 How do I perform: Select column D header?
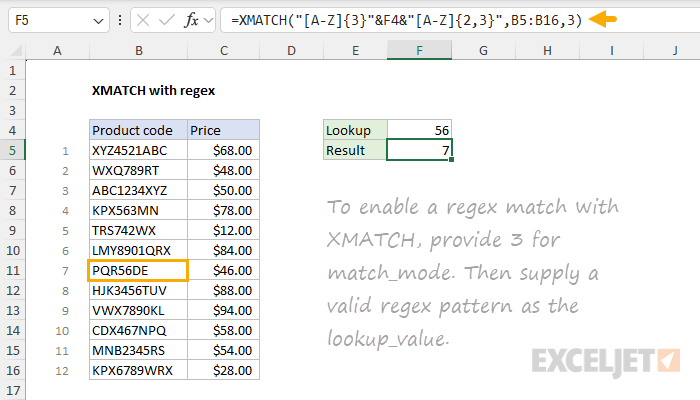[291, 50]
